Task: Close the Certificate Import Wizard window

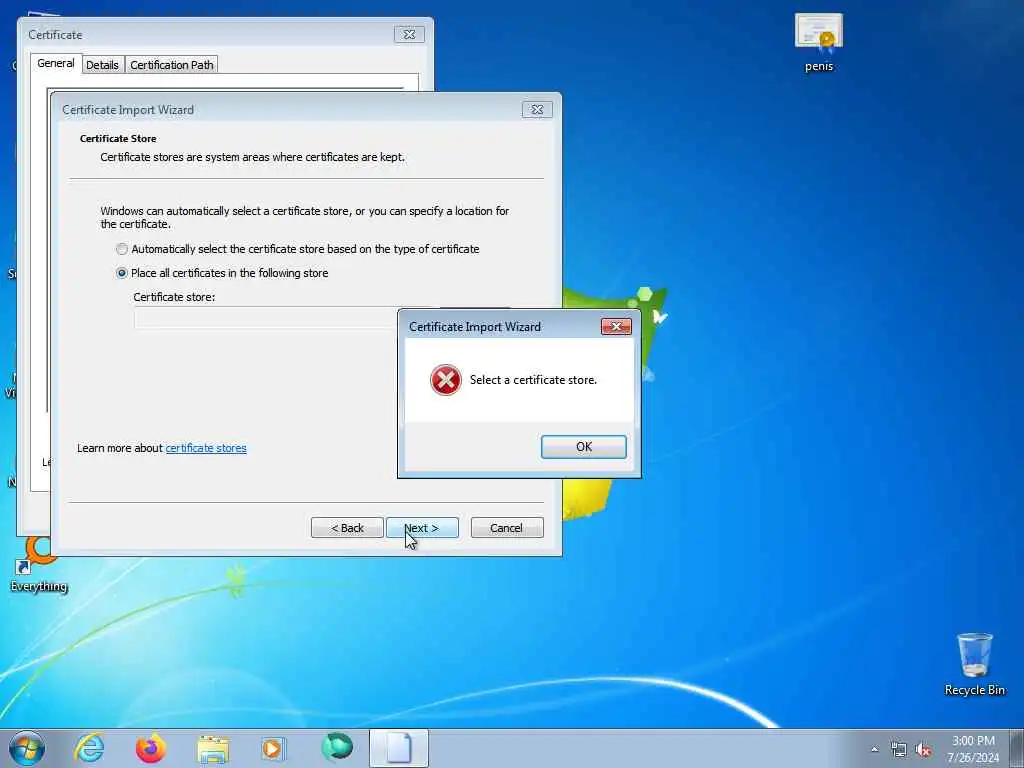Action: [537, 110]
